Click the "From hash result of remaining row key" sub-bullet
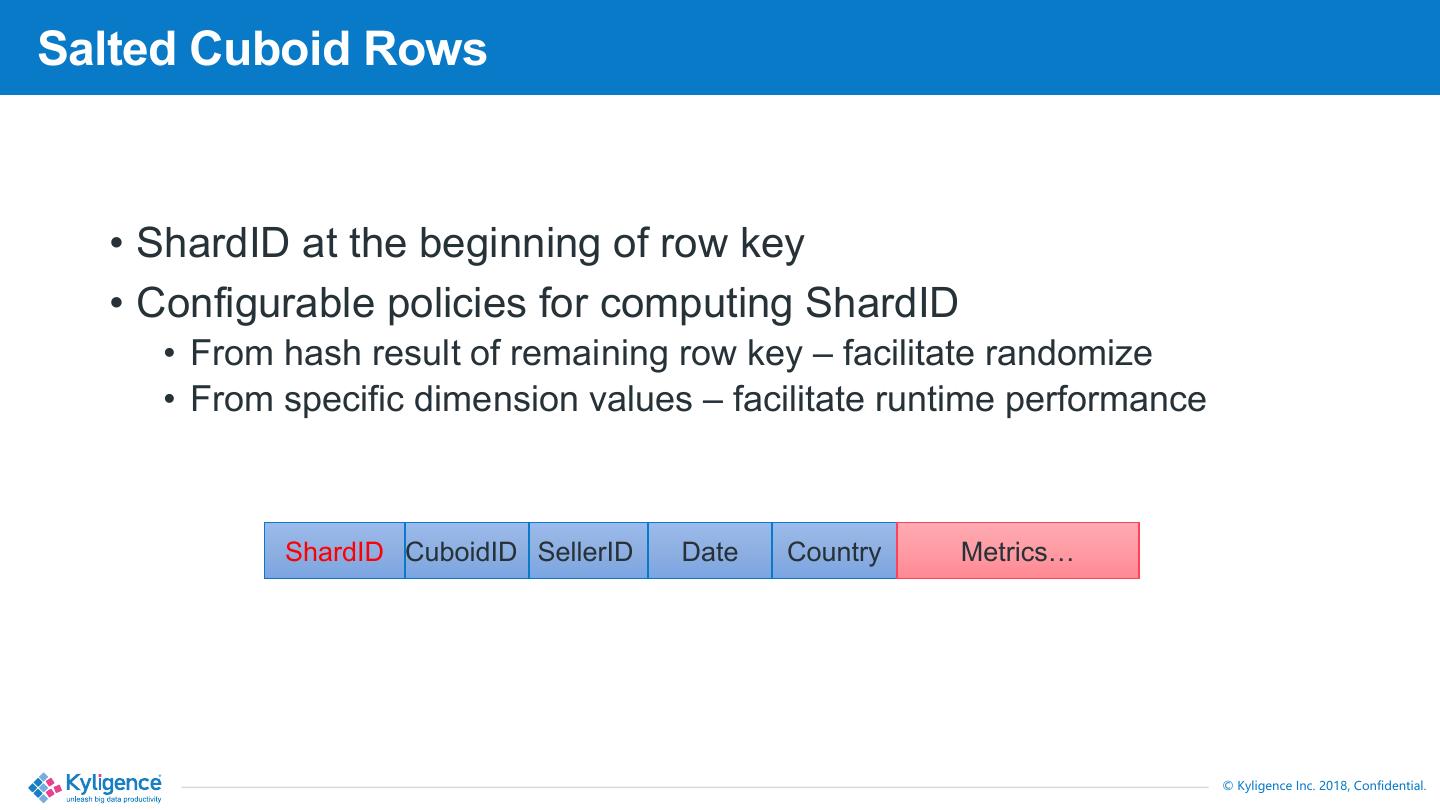 [x=496, y=353]
